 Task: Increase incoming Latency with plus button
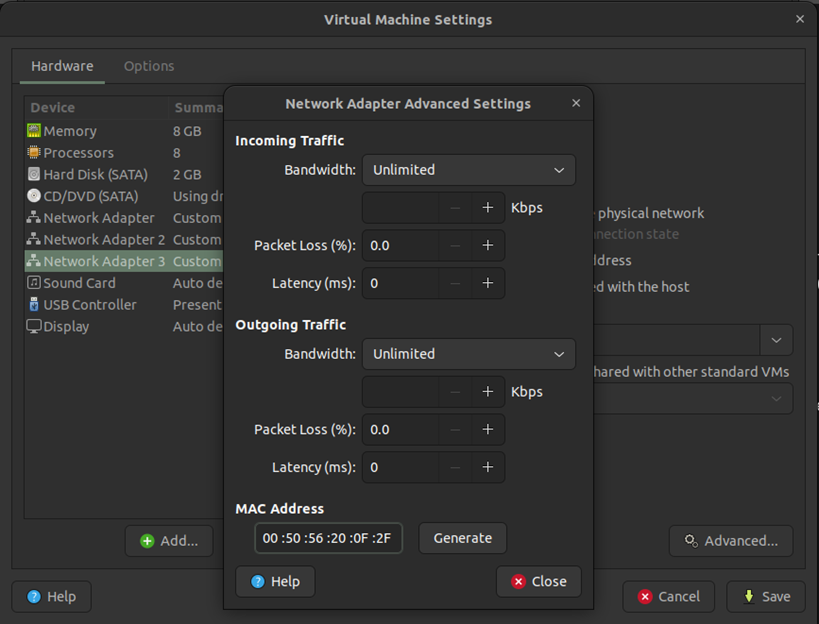click(488, 283)
